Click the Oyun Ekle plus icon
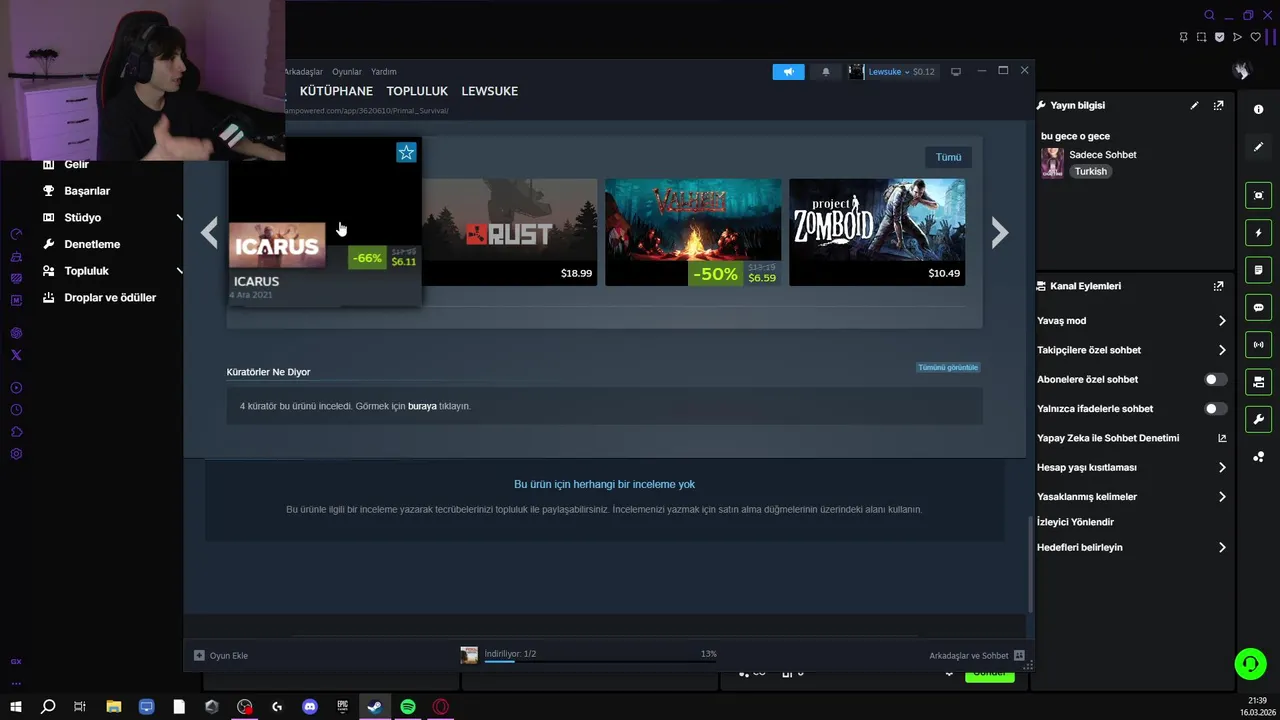Screen dimensions: 1280x720 pyautogui.click(x=199, y=655)
